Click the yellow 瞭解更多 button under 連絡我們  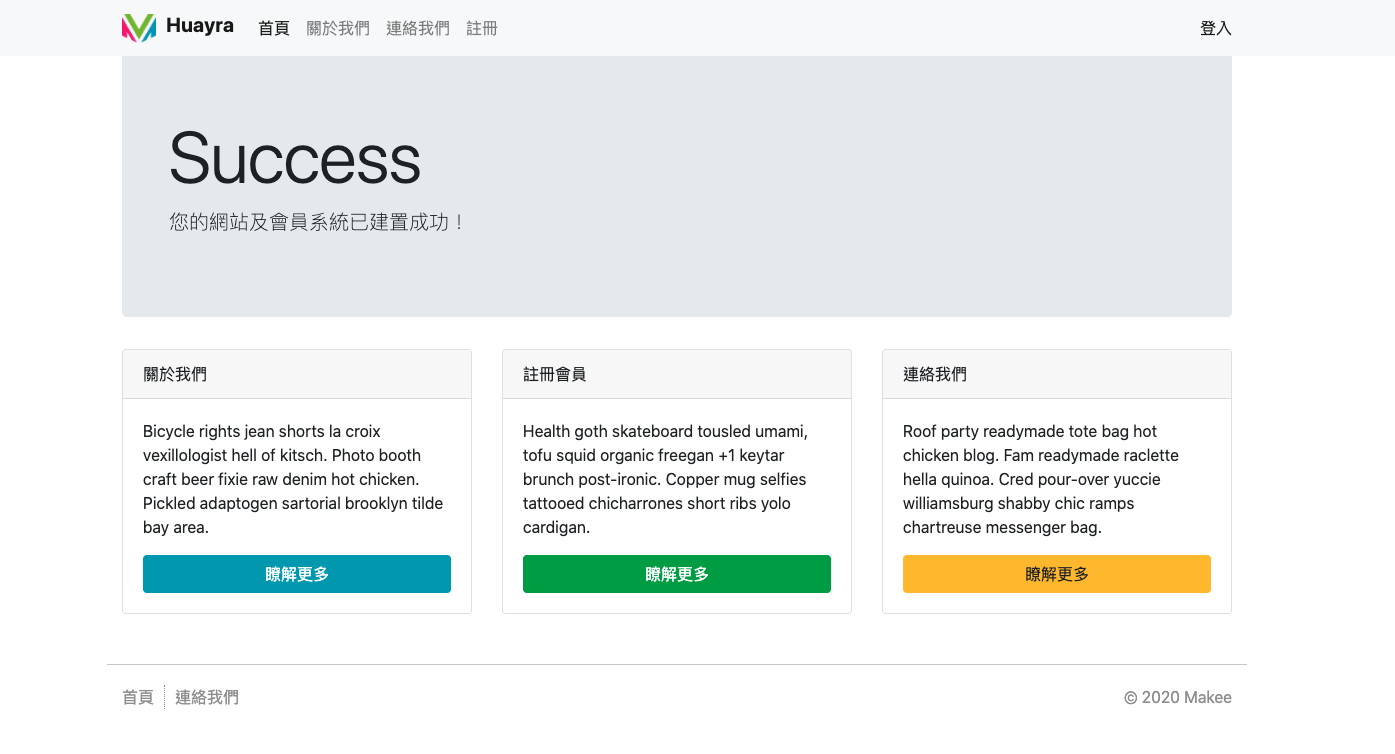tap(1057, 574)
